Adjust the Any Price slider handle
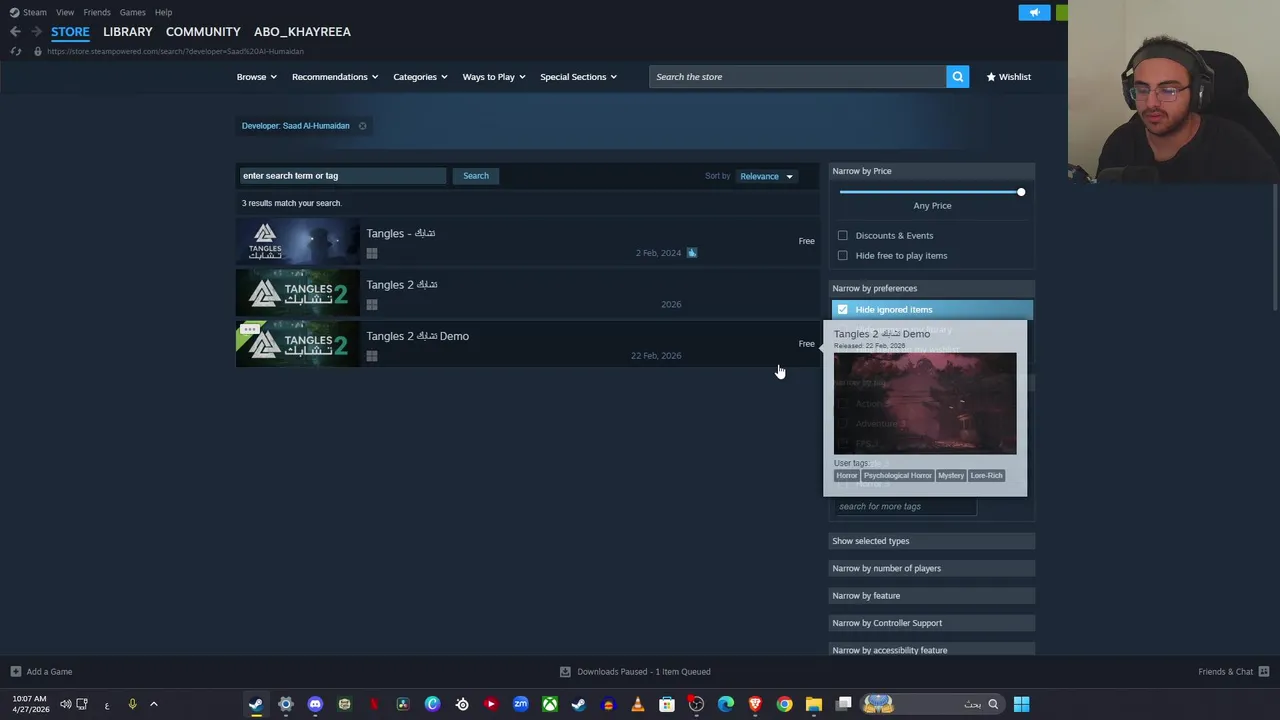The height and width of the screenshot is (720, 1280). 1020,192
